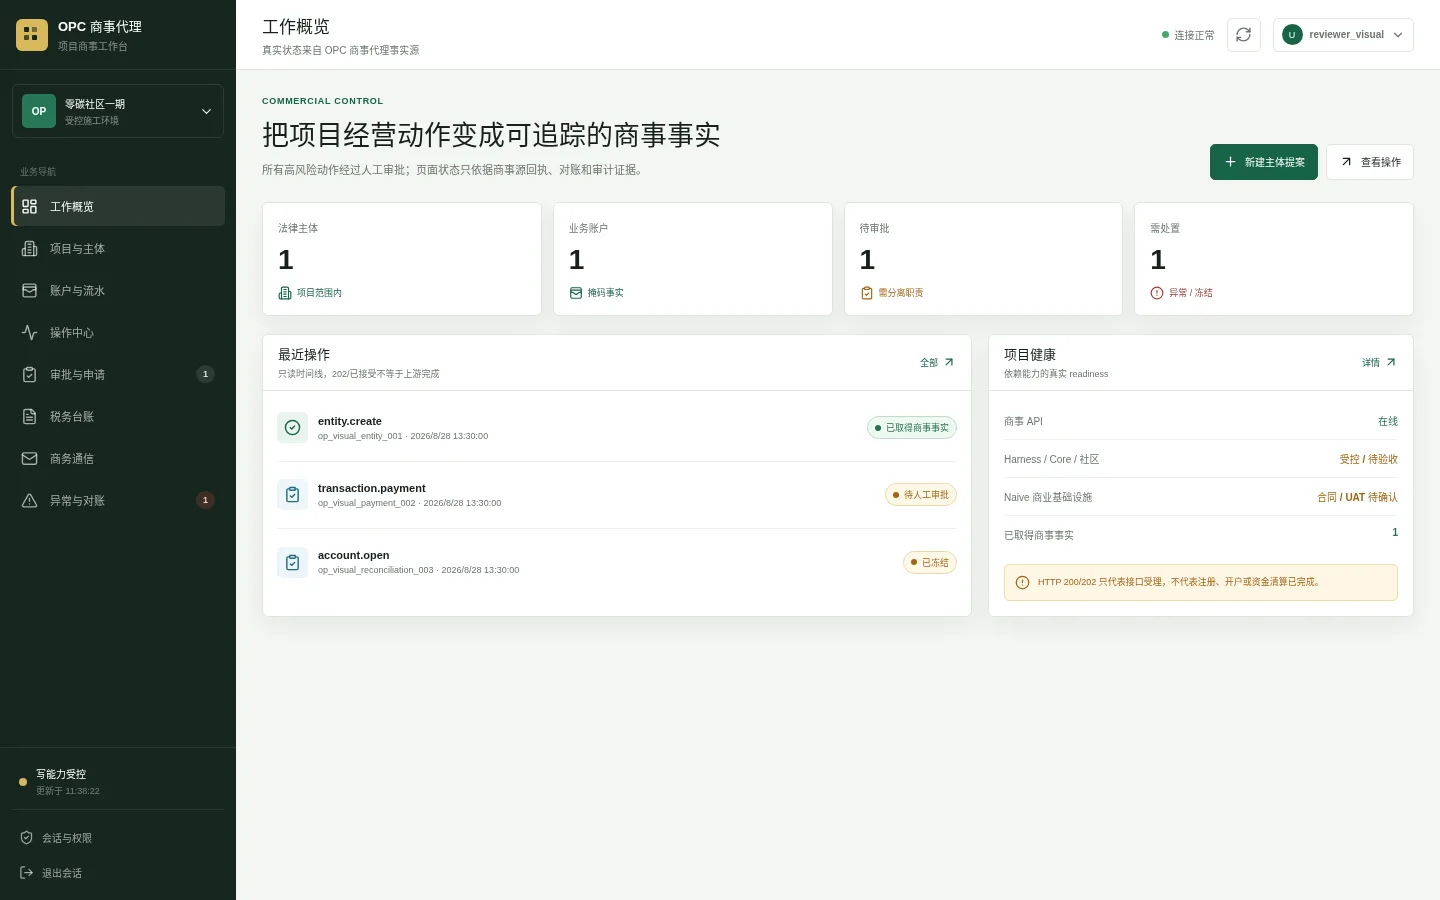Click the 写能力受控 status dot
Image resolution: width=1440 pixels, height=900 pixels.
pyautogui.click(x=23, y=782)
